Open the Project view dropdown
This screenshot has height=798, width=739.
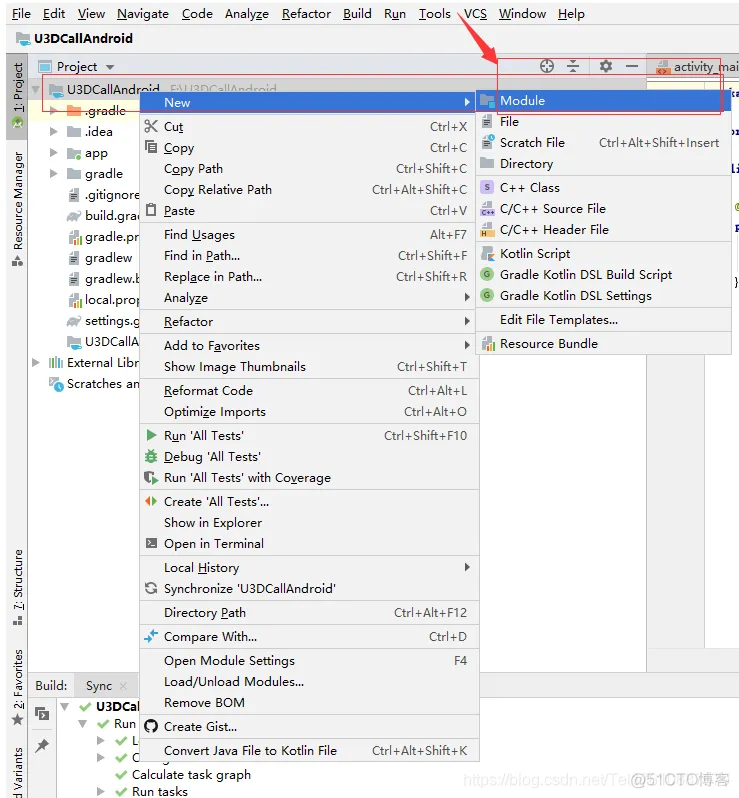tap(110, 67)
